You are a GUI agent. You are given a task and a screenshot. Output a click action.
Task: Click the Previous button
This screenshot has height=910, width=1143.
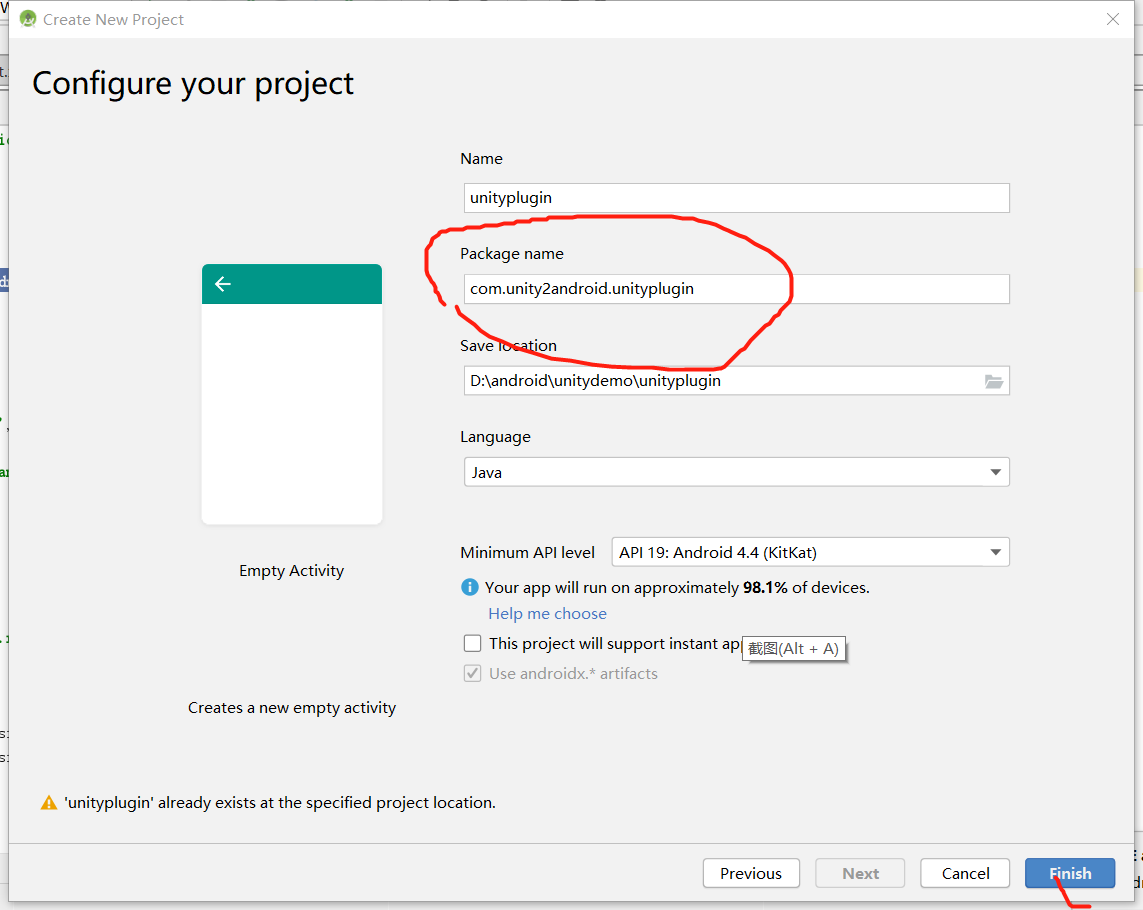coord(751,873)
